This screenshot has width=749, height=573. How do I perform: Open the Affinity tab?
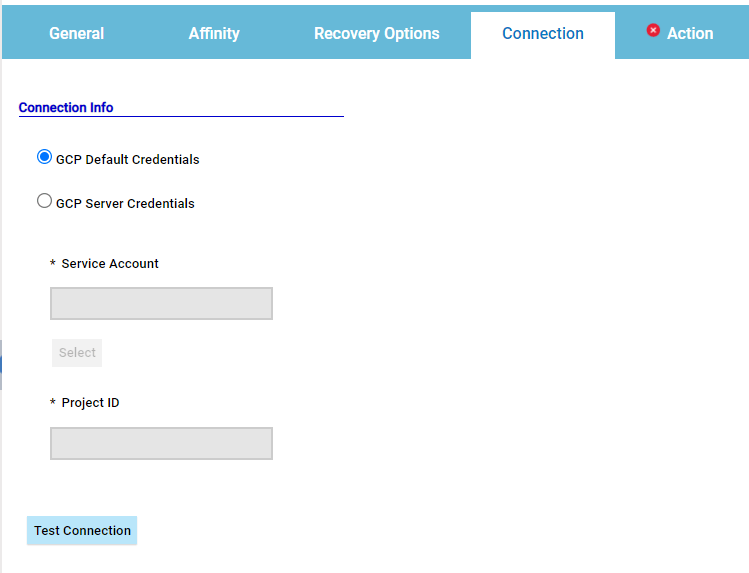pos(214,34)
